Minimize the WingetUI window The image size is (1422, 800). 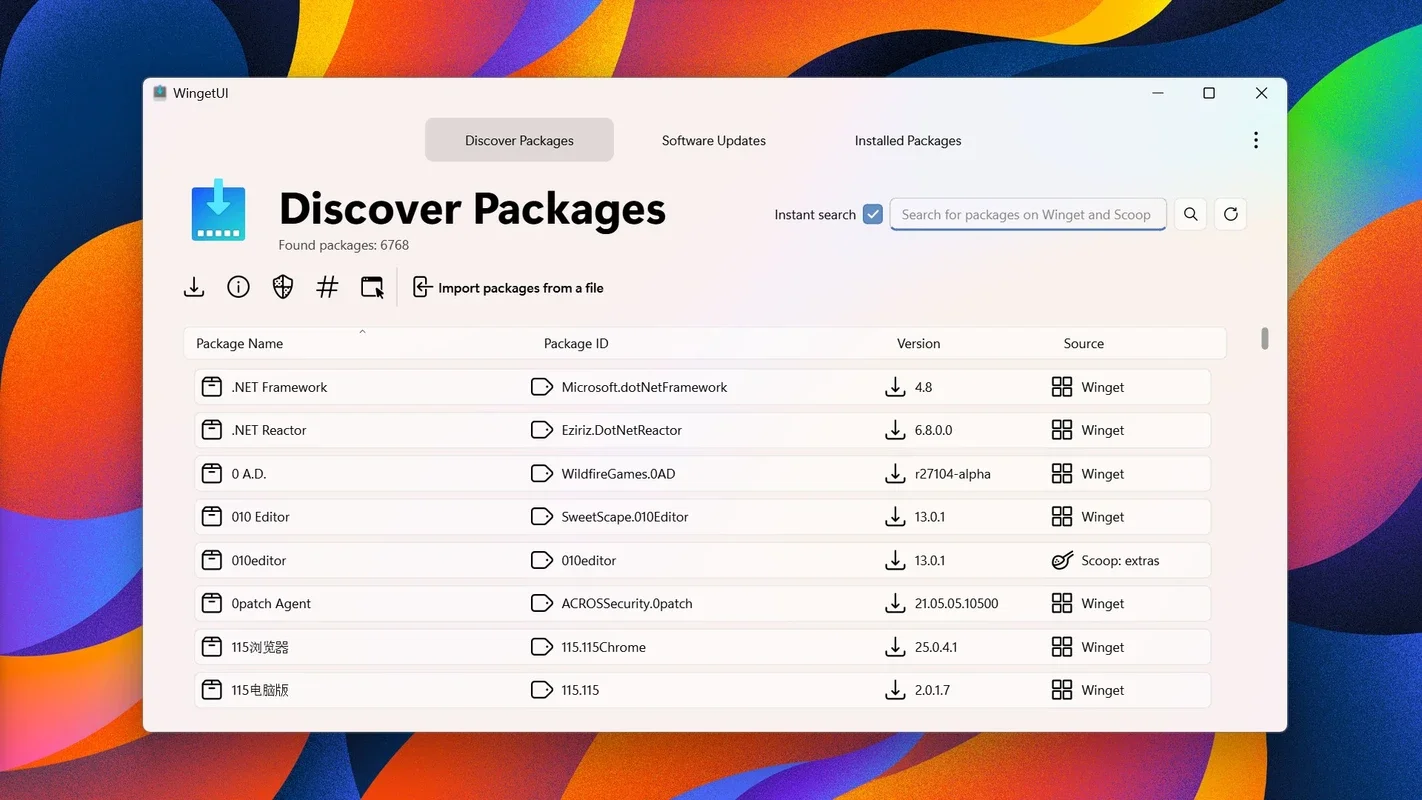click(x=1157, y=93)
